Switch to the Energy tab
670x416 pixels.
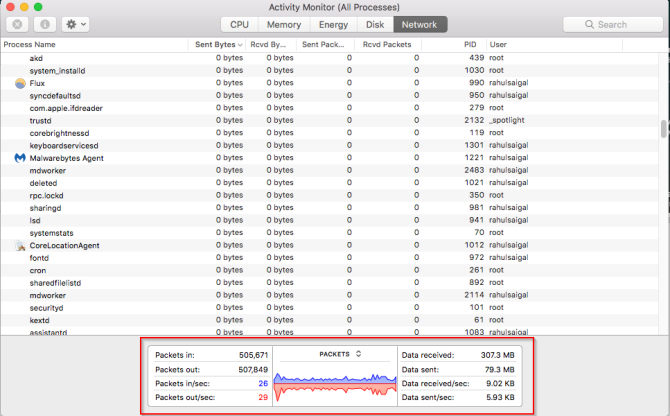333,24
